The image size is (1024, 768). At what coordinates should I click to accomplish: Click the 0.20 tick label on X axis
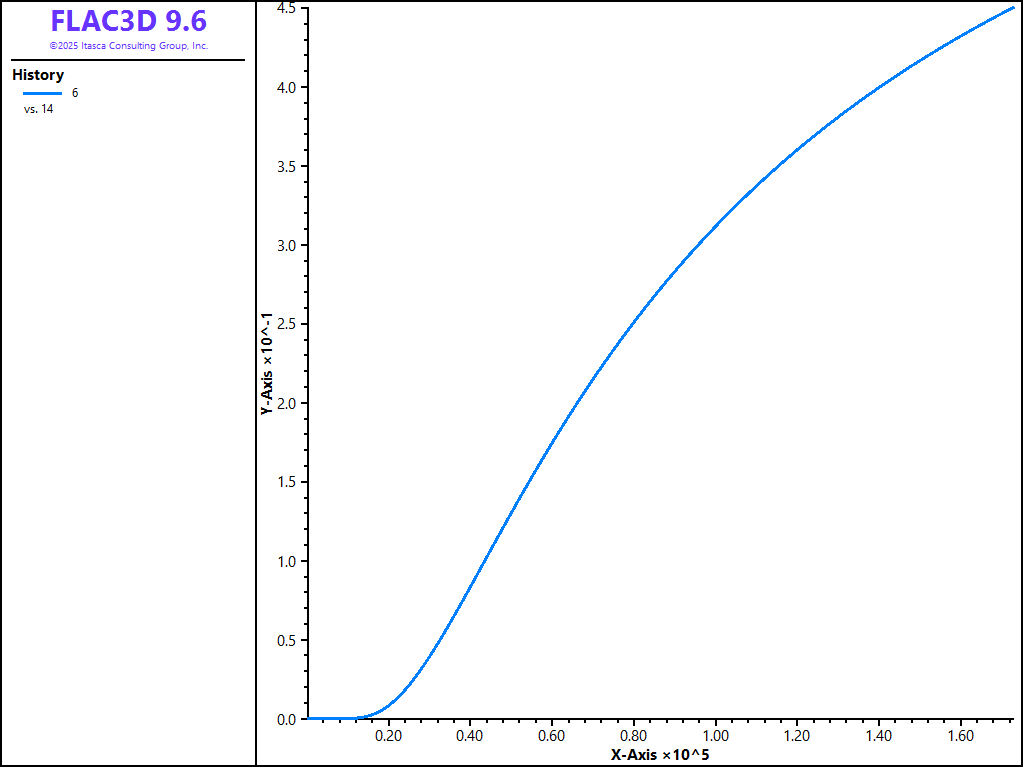389,736
